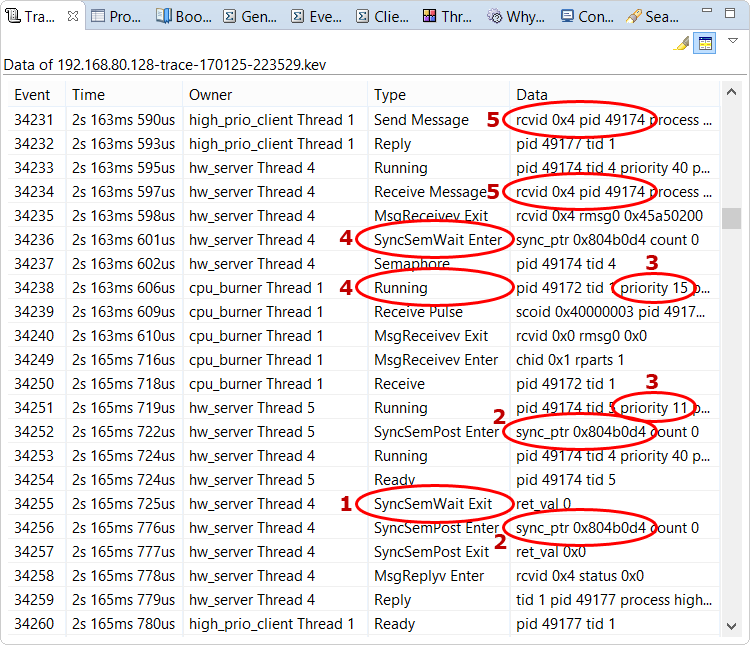Click the Why... tab gear icon
This screenshot has width=750, height=645.
click(x=495, y=17)
